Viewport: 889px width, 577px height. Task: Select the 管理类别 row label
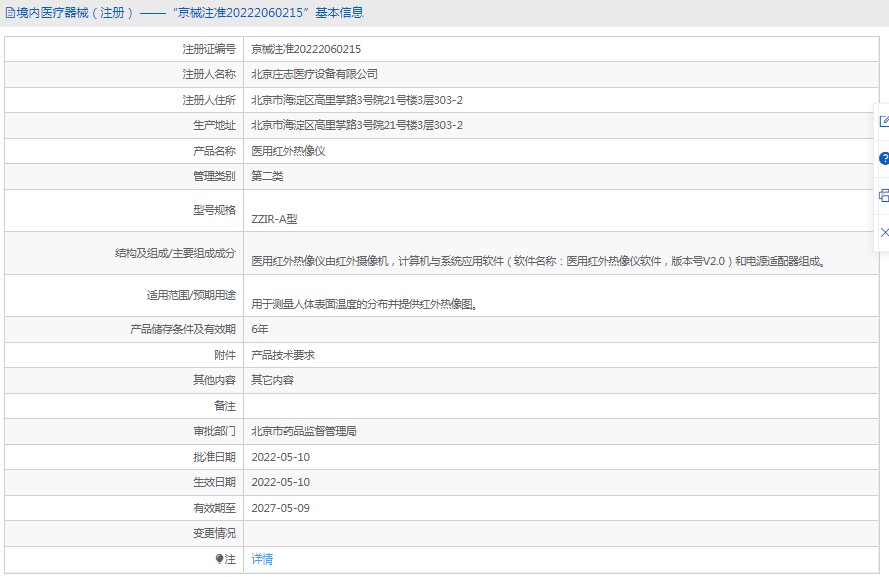[214, 176]
